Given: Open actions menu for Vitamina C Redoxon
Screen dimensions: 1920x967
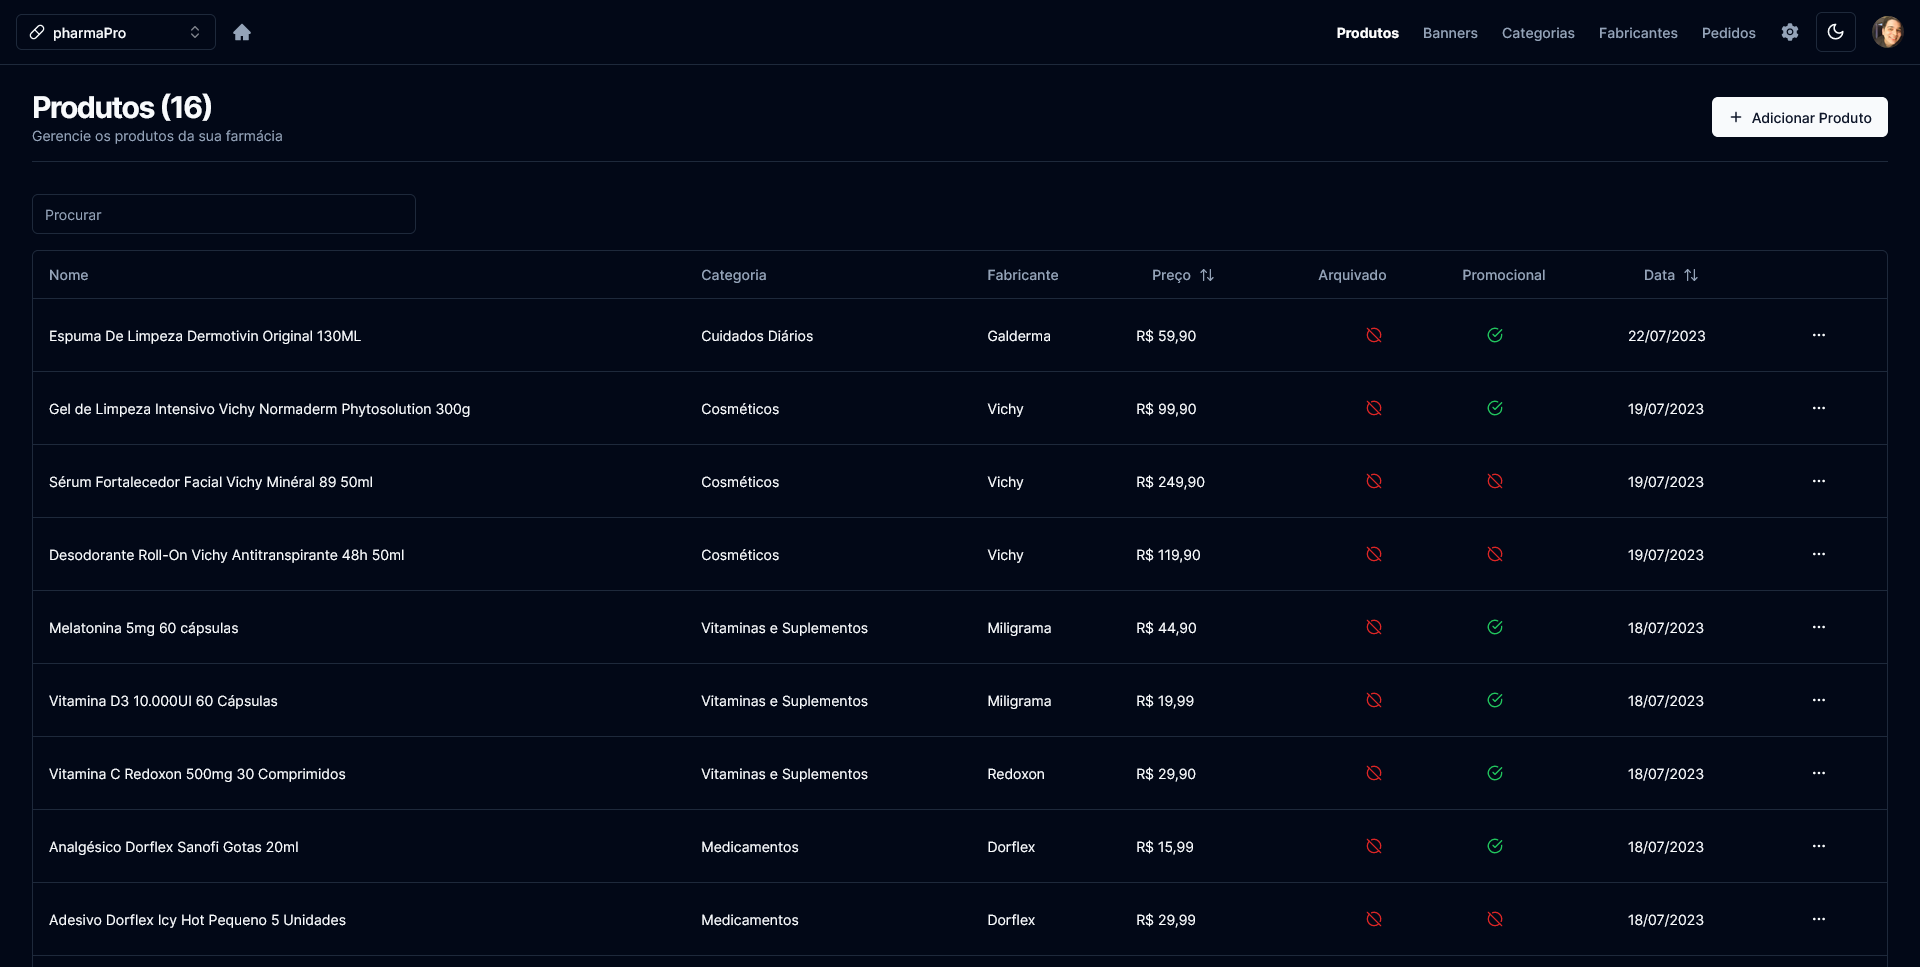Looking at the screenshot, I should click(1819, 773).
